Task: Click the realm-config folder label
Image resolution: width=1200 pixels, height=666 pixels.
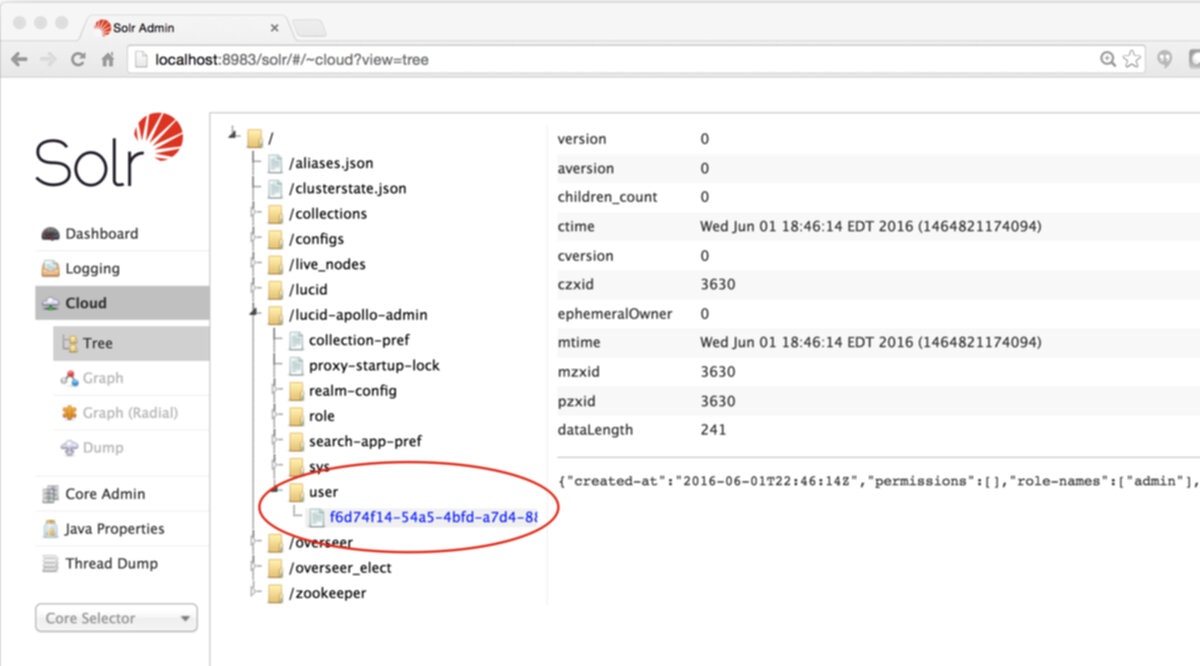Action: tap(352, 391)
